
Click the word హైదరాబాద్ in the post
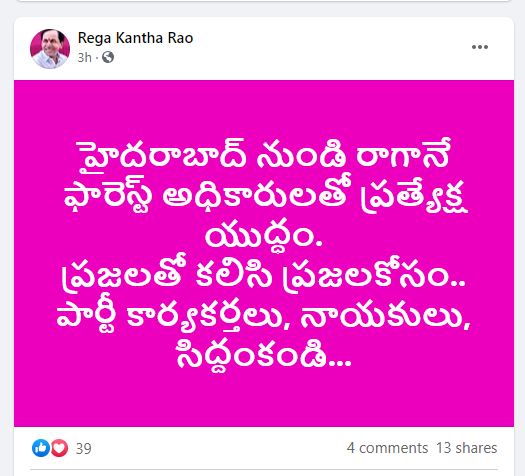pyautogui.click(x=162, y=156)
